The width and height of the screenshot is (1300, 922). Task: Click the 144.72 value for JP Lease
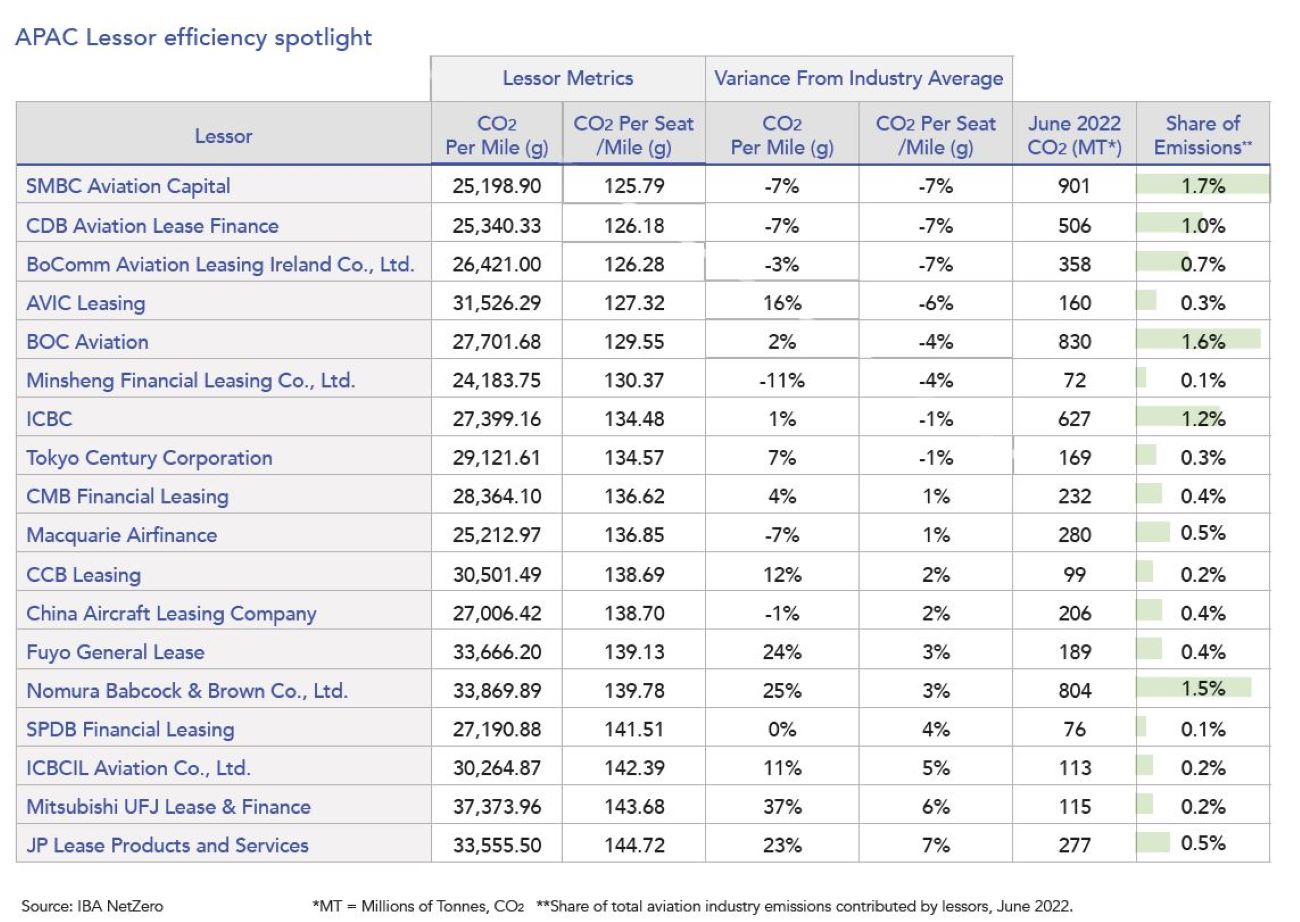point(634,845)
